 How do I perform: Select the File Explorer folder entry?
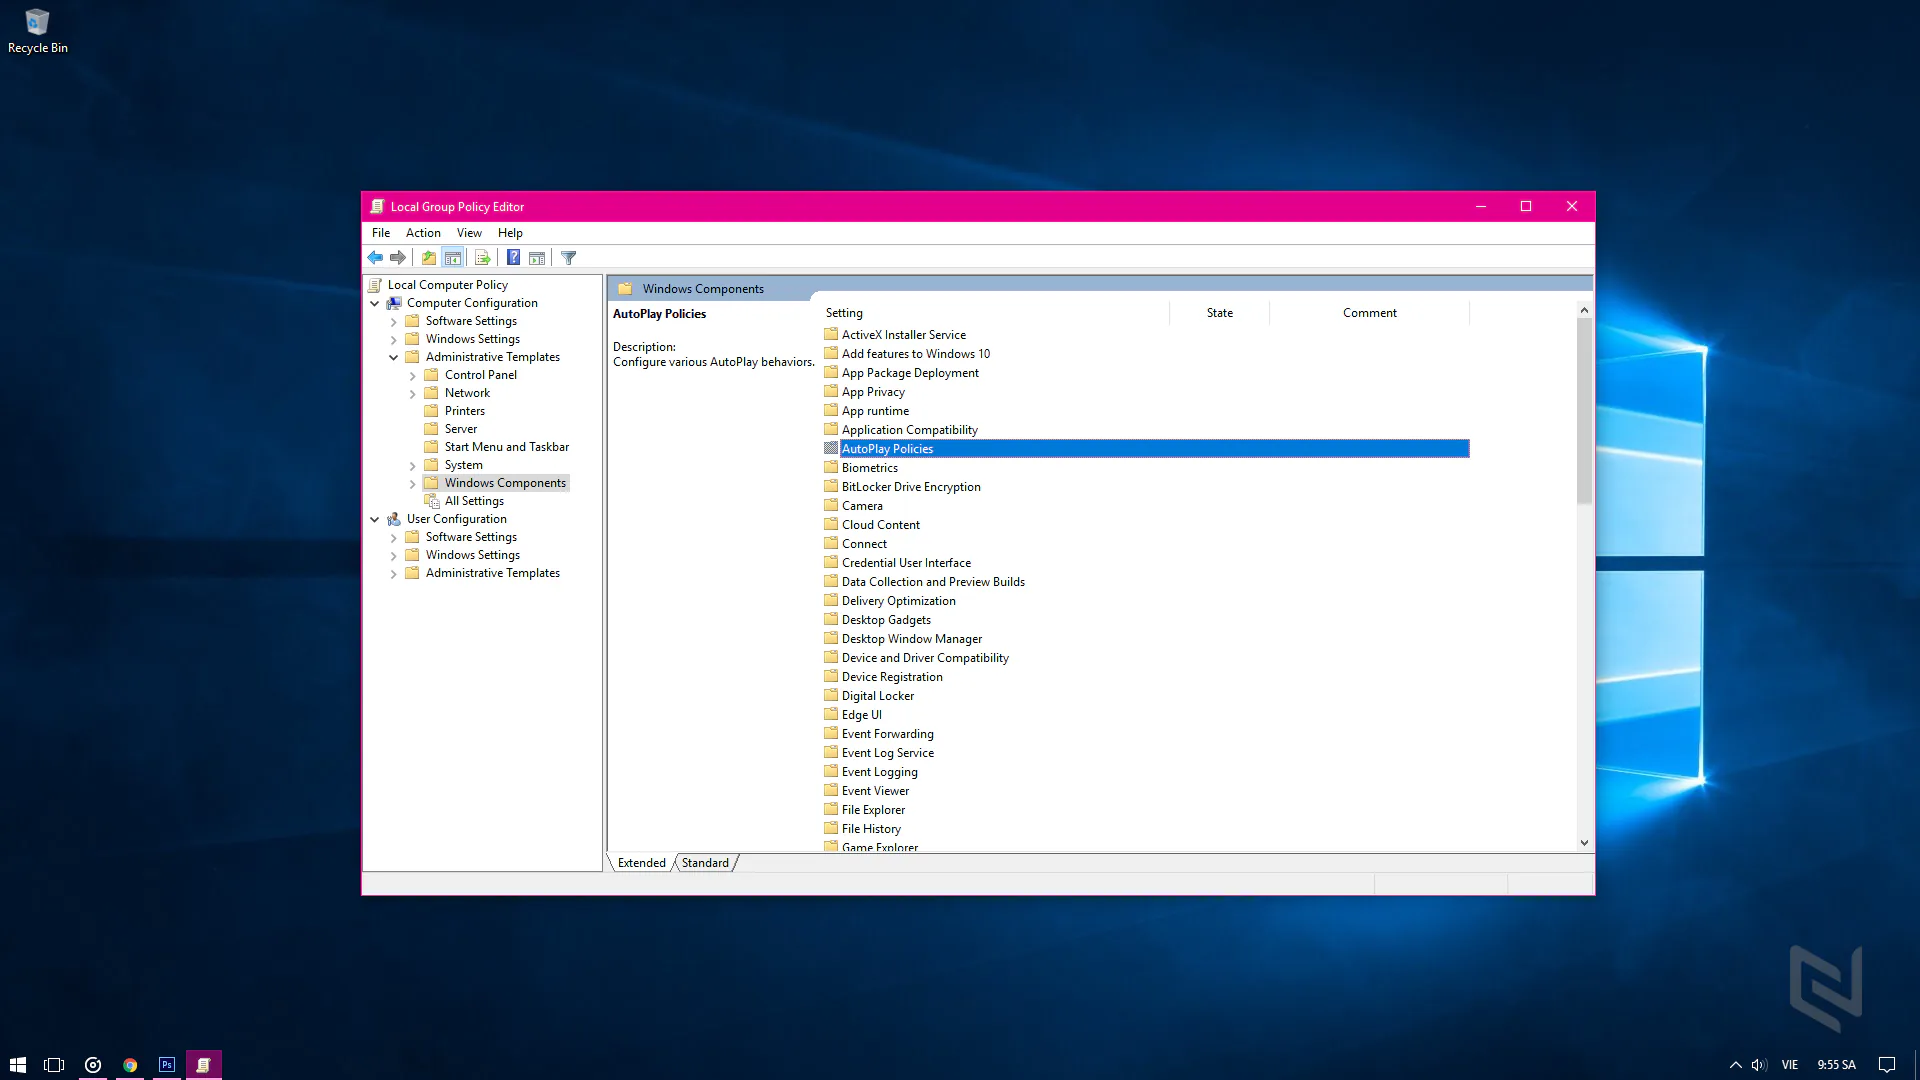[873, 810]
